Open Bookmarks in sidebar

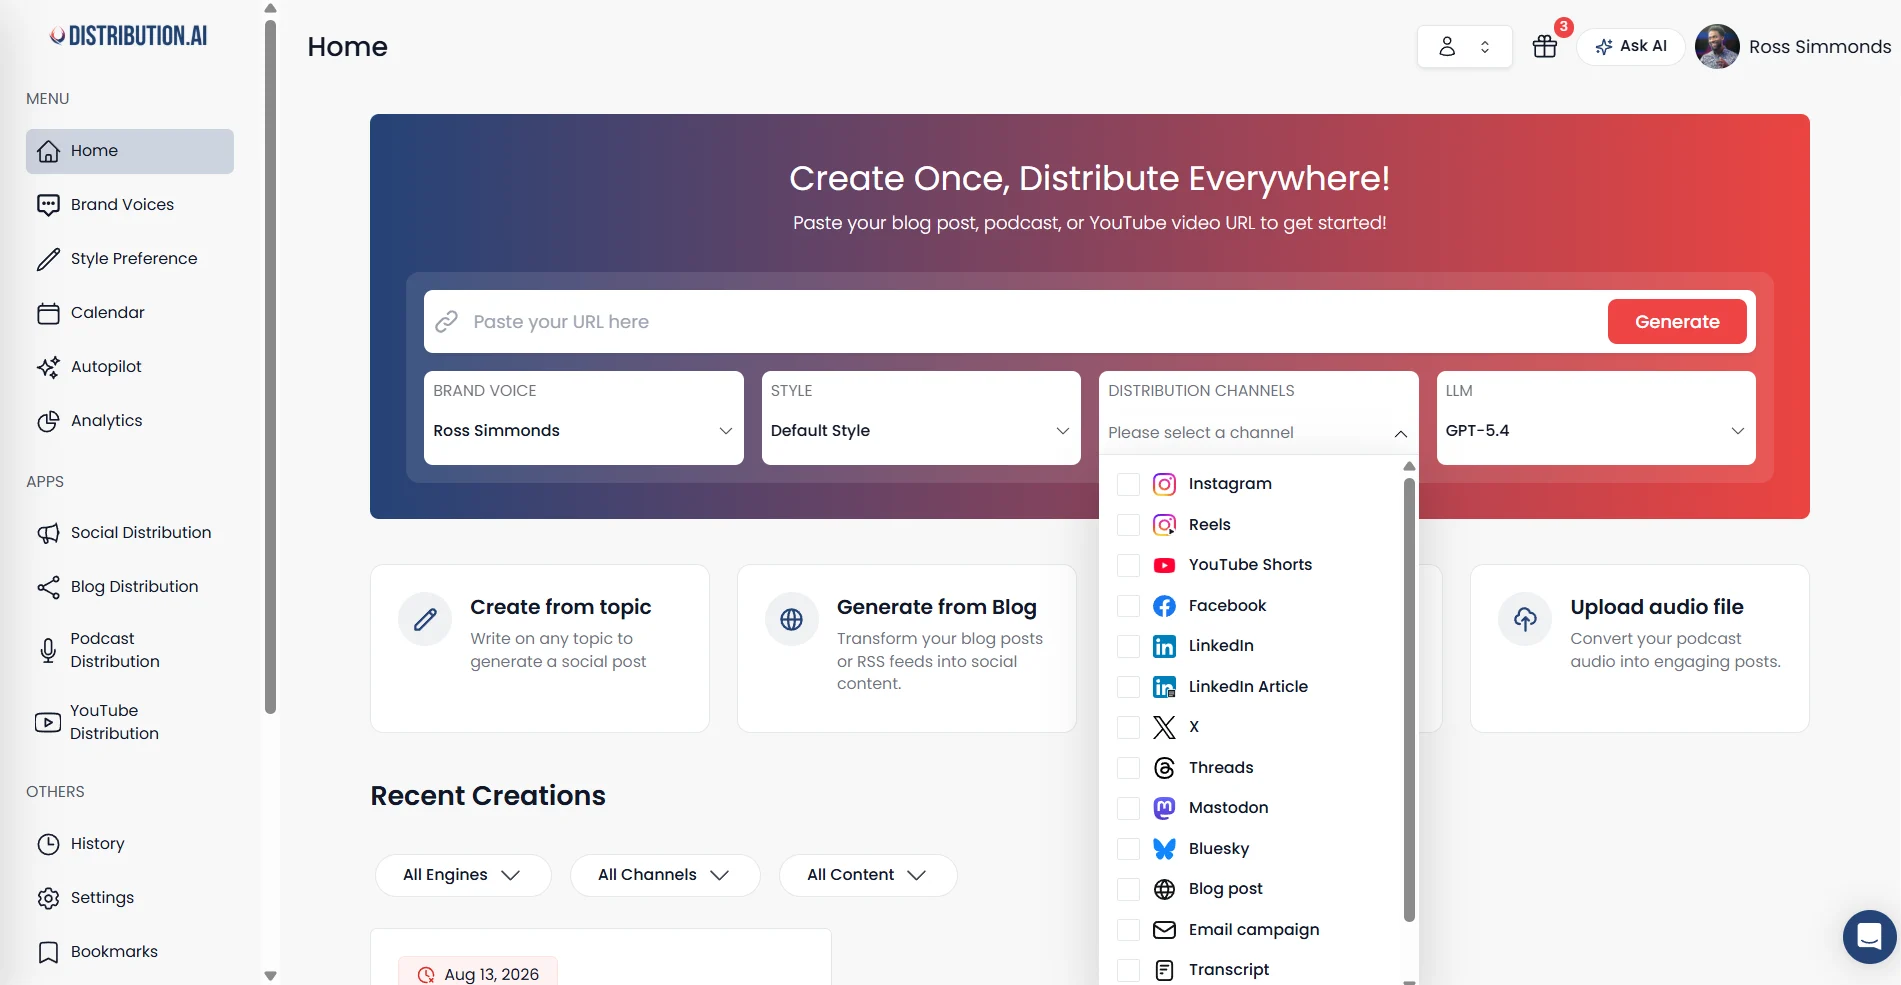point(130,952)
